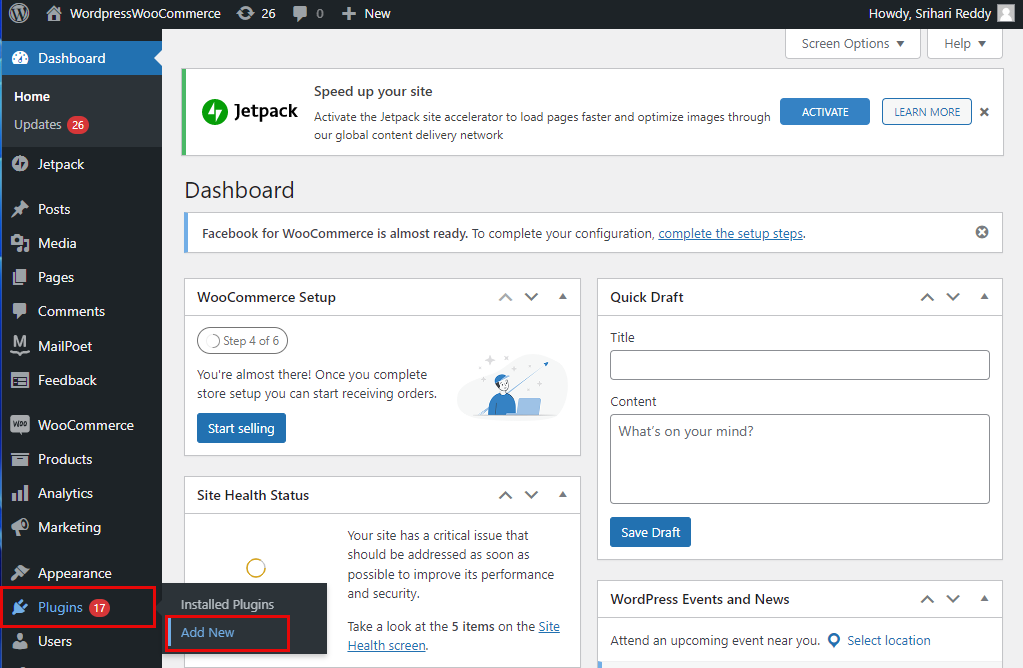Viewport: 1023px width, 668px height.
Task: Dismiss the Facebook for WooCommerce notice
Action: (x=982, y=232)
